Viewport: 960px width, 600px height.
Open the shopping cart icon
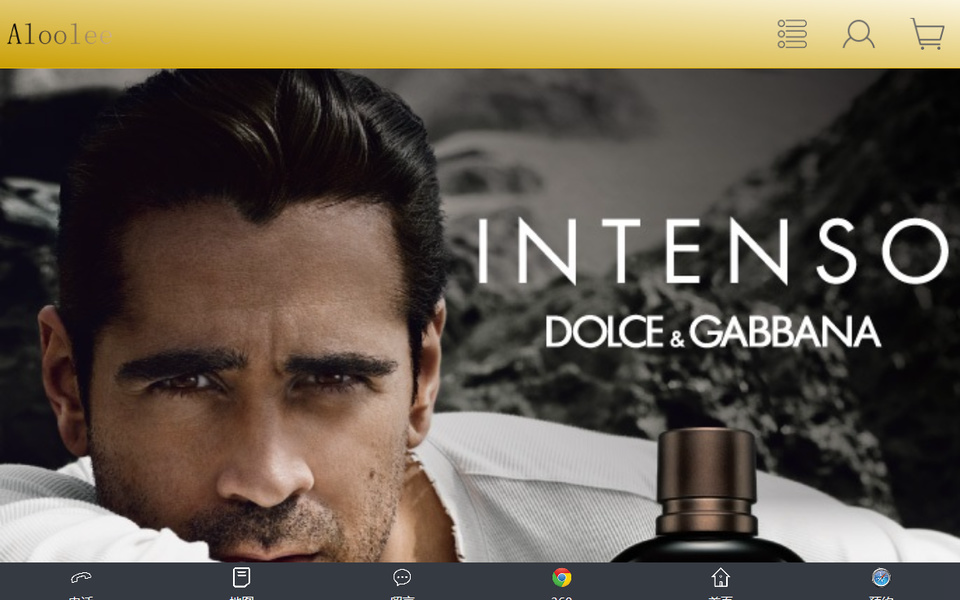(x=927, y=34)
